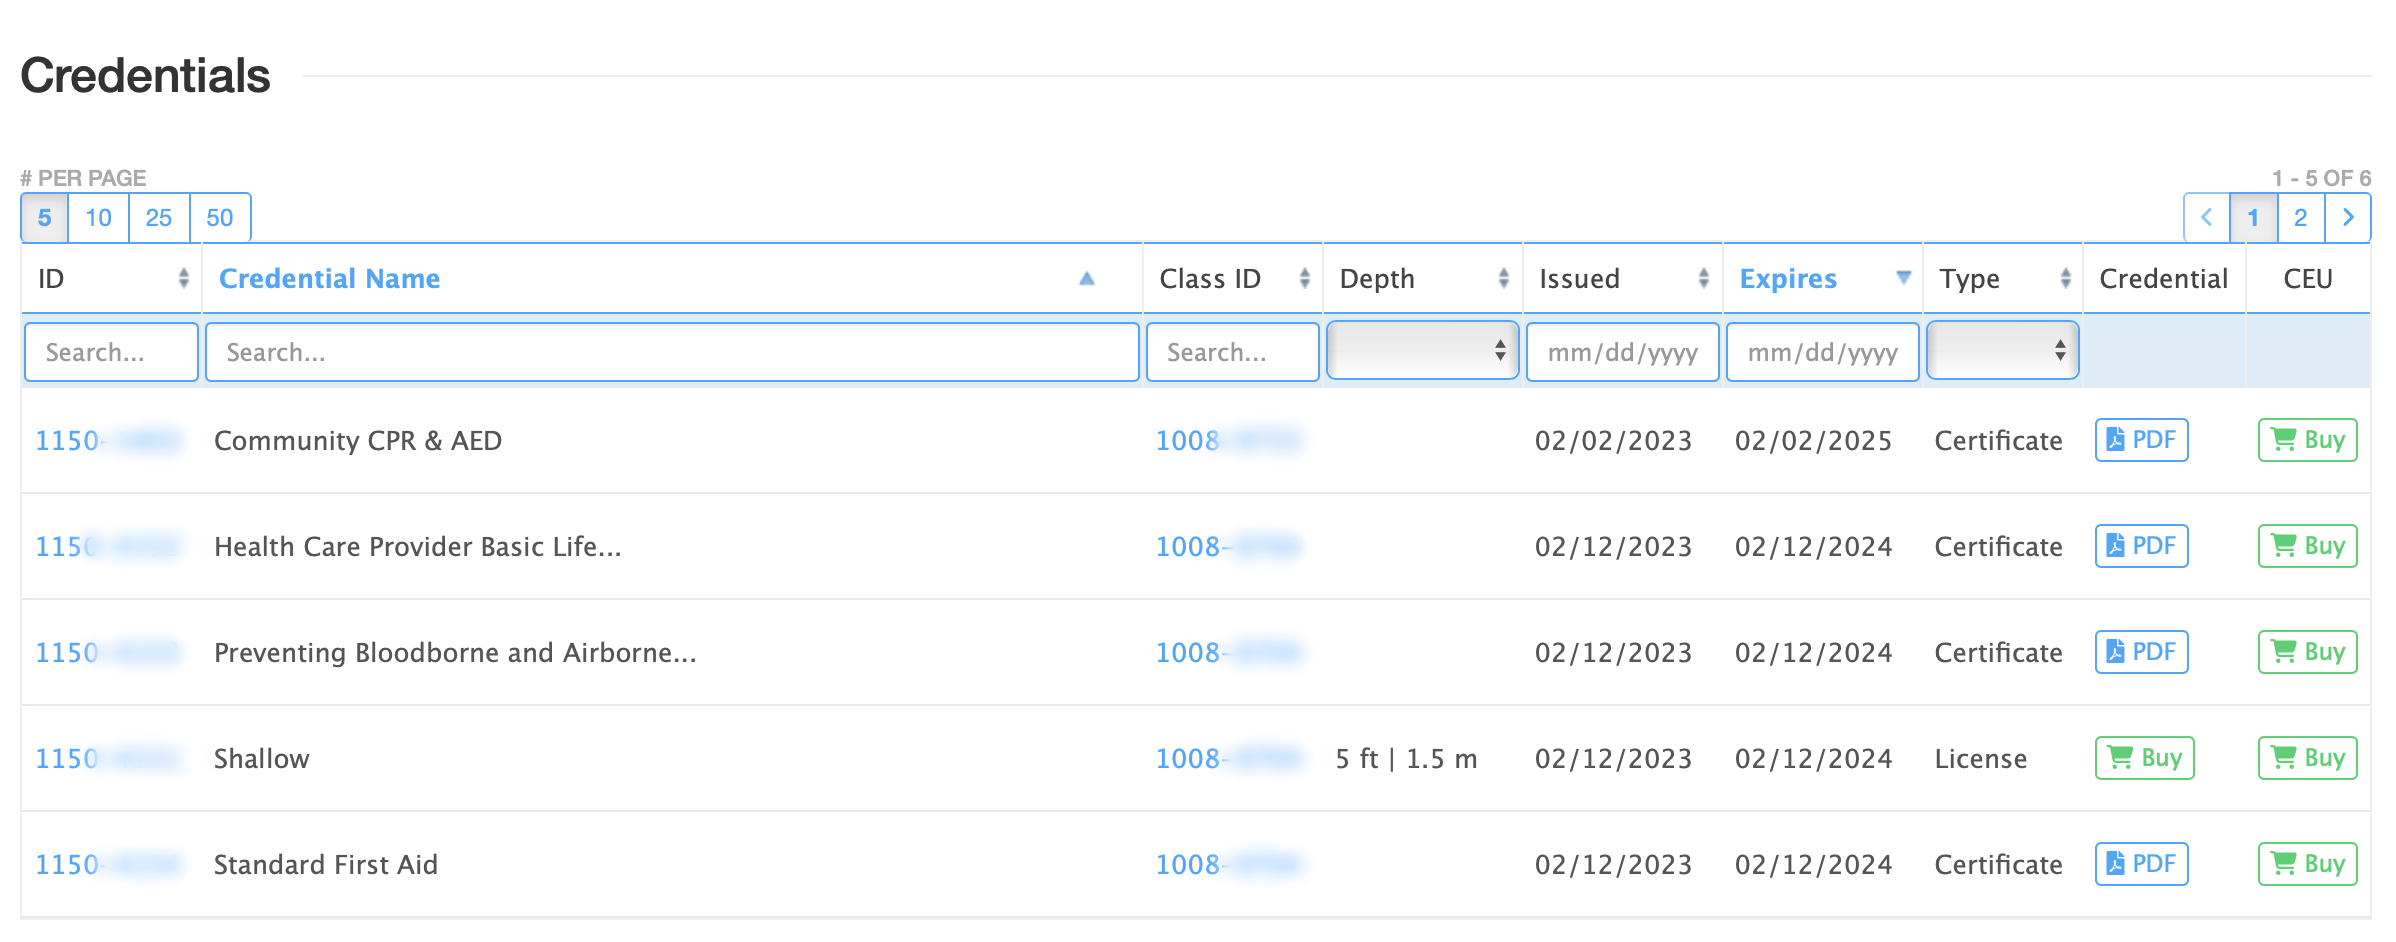Buy CEU for Community CPR & AED
2396x942 pixels.
click(x=2306, y=440)
